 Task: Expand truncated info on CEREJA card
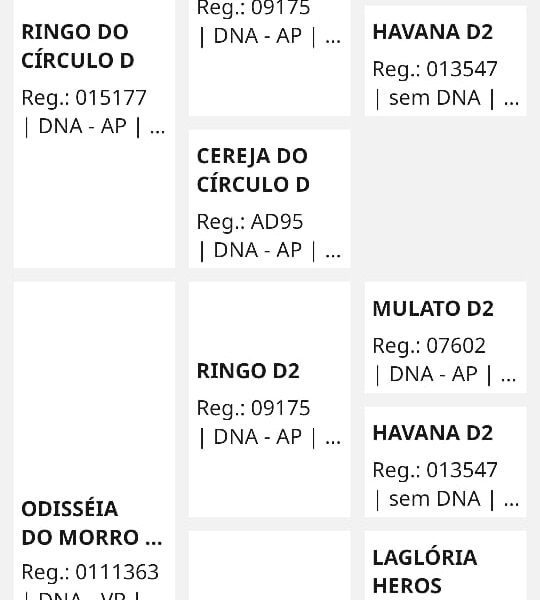[x=333, y=251]
